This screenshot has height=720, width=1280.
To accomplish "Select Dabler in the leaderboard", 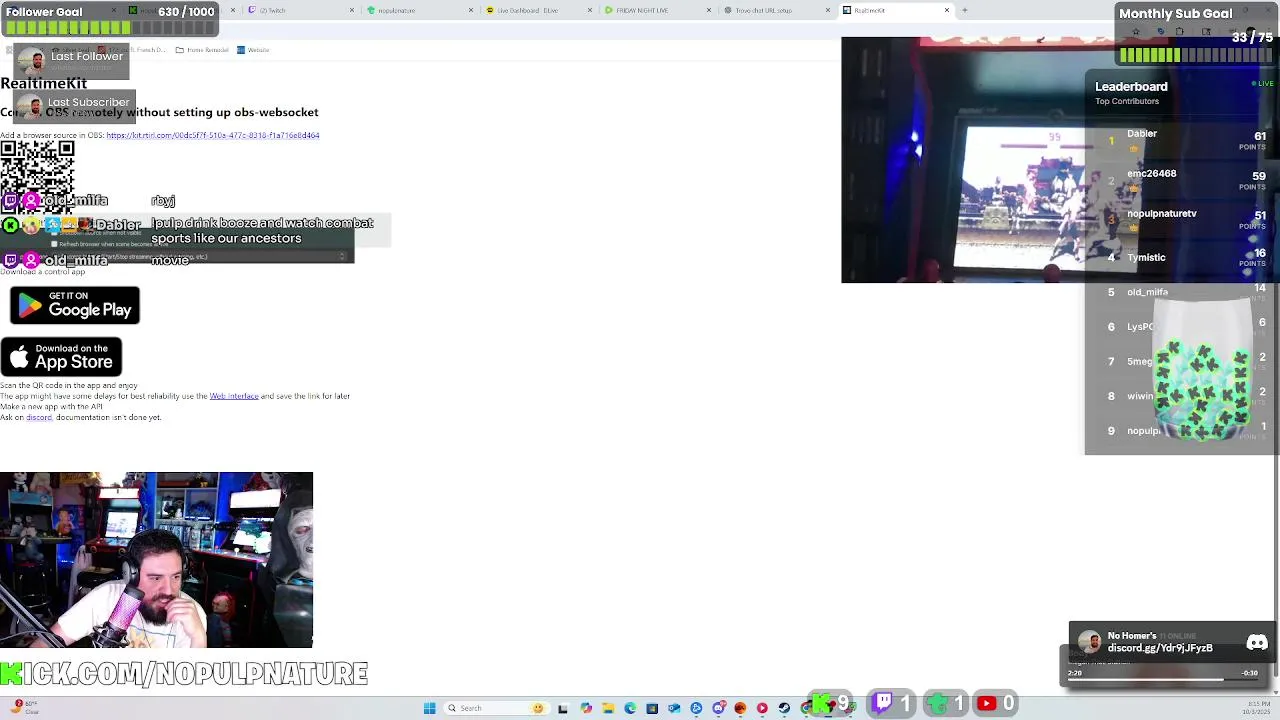I will point(1180,139).
